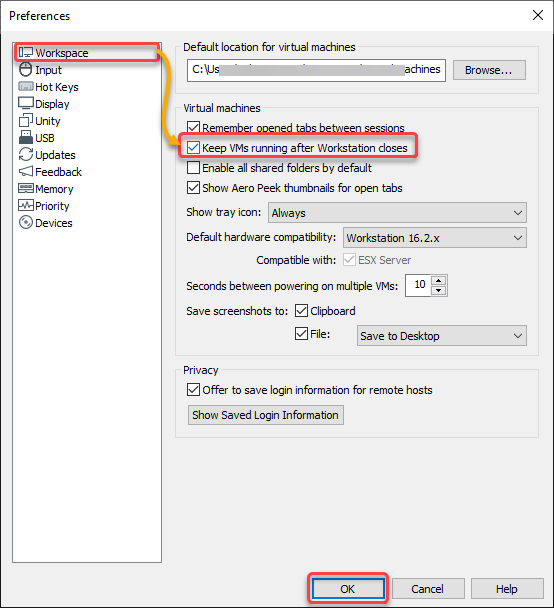
Task: Toggle Show Aero Peek thumbnails checkbox
Action: (193, 188)
